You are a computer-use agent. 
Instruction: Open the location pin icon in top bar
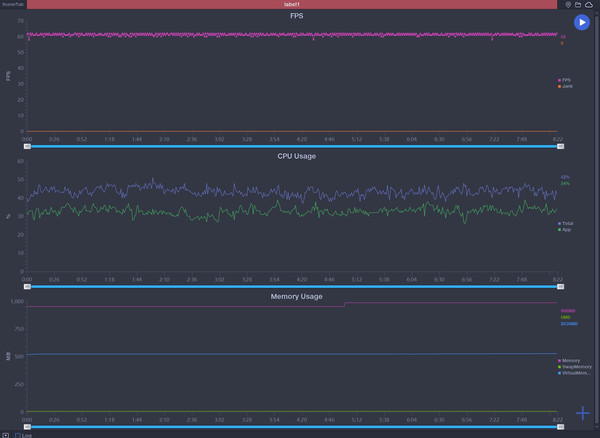pos(568,5)
